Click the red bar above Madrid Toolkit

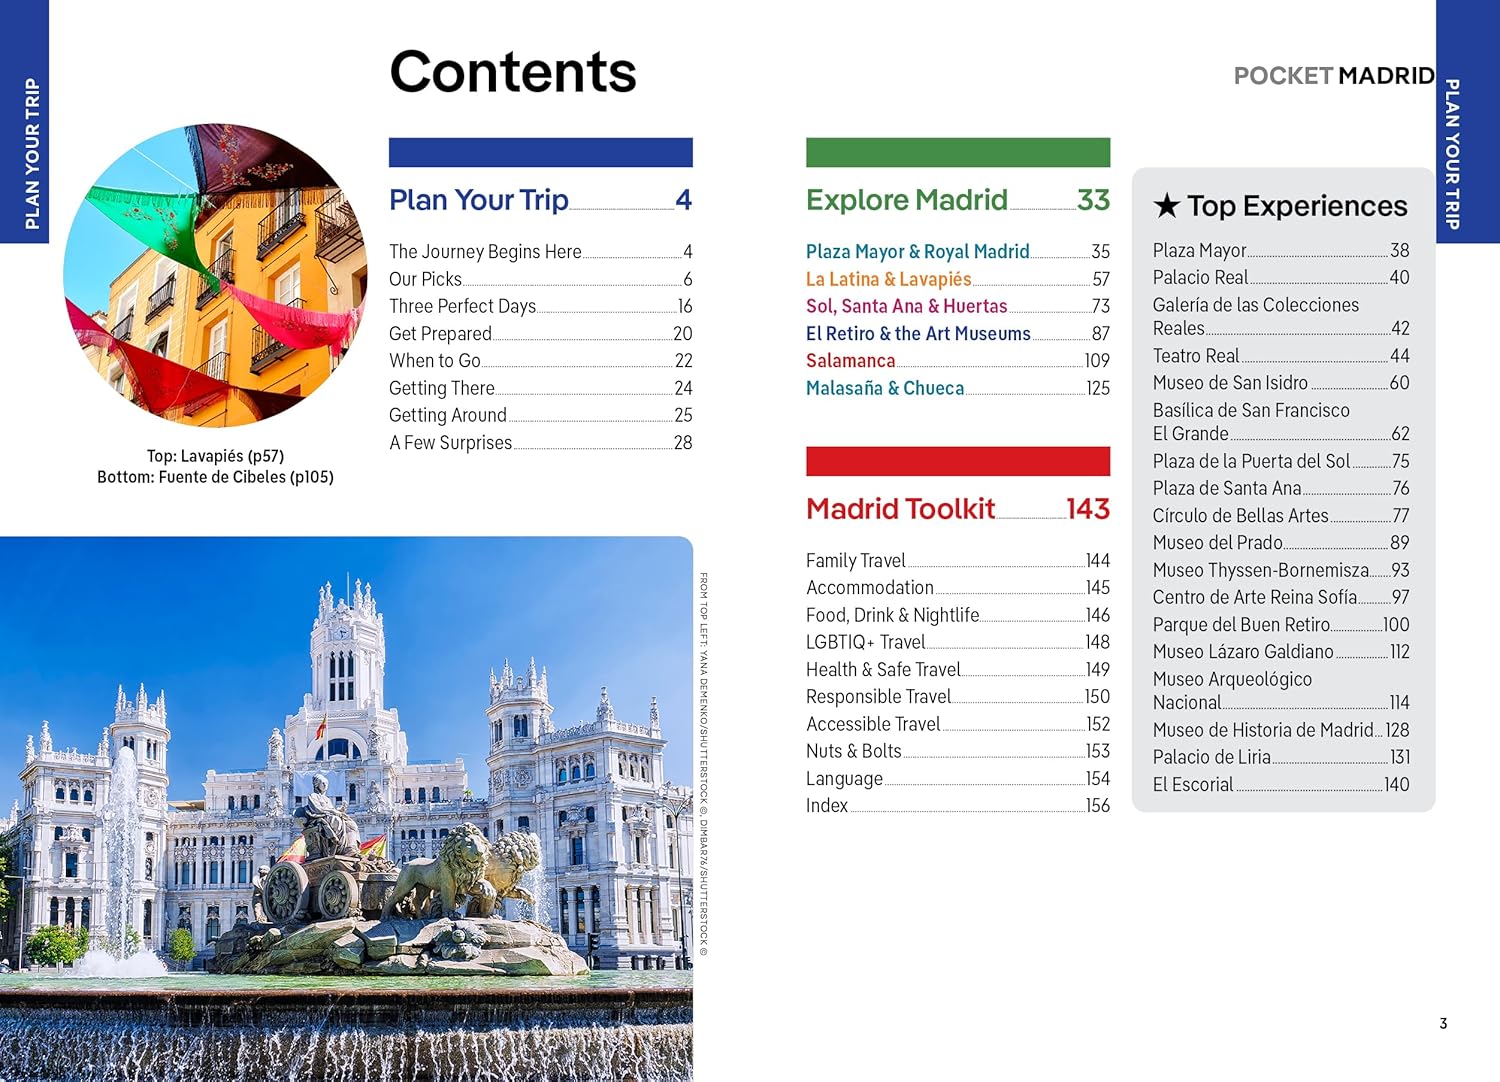click(x=957, y=461)
